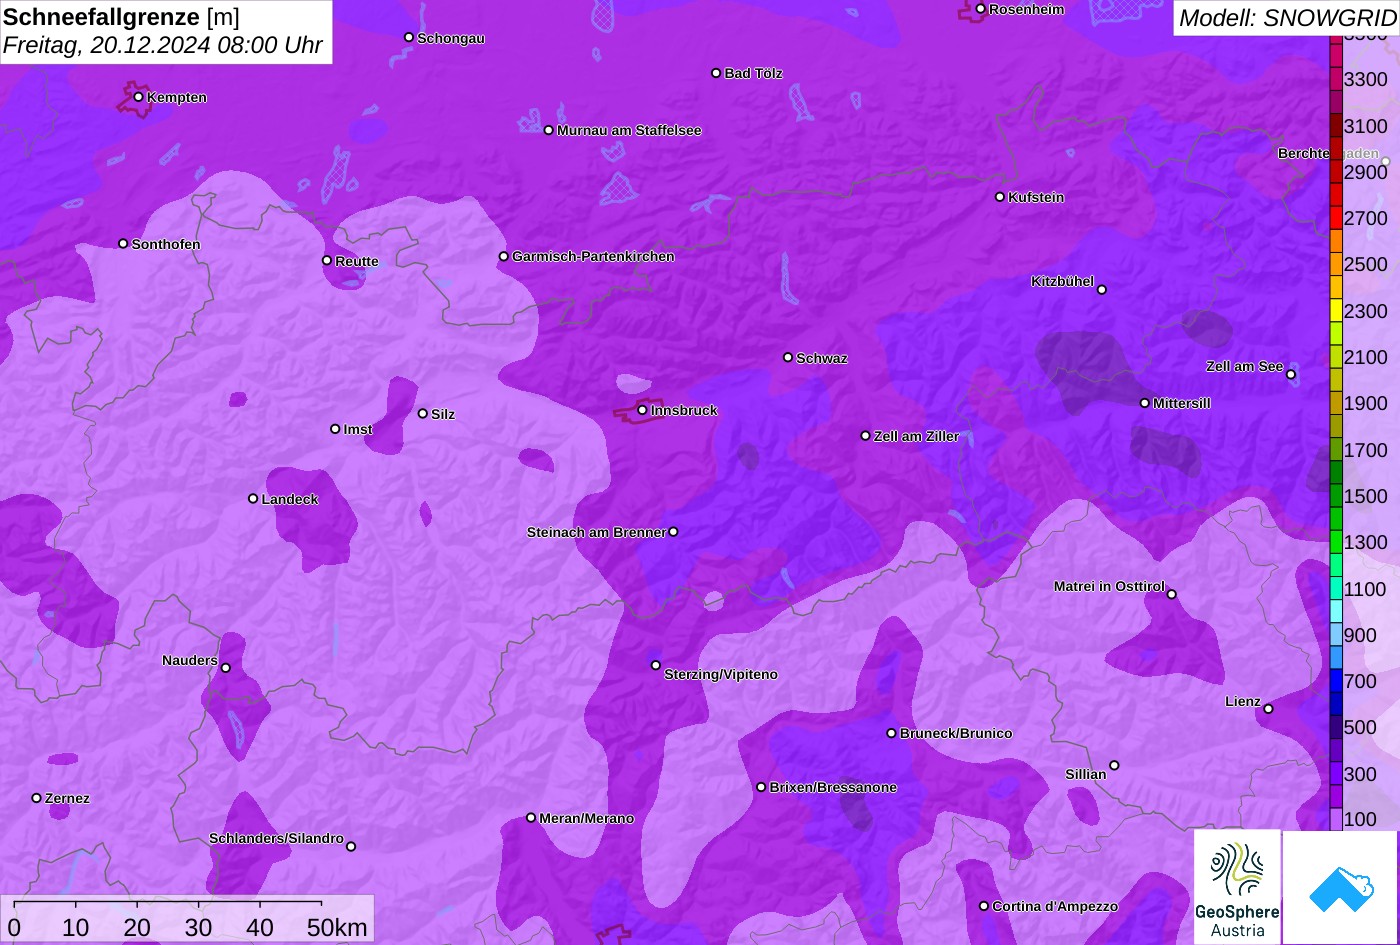Viewport: 1400px width, 945px height.
Task: Click the "Garmisch-Partenkirchen" label
Action: [593, 257]
